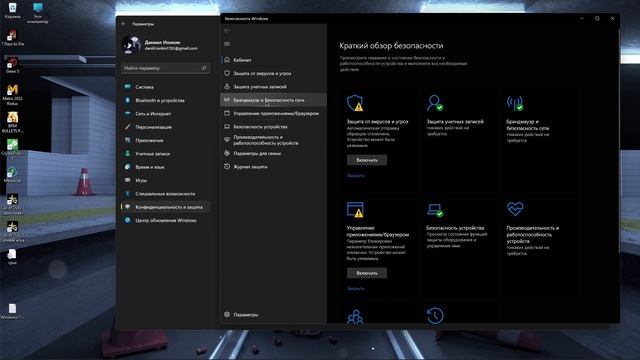The height and width of the screenshot is (360, 640).
Task: Click the Журнал защиты history sidebar icon
Action: [x=227, y=167]
